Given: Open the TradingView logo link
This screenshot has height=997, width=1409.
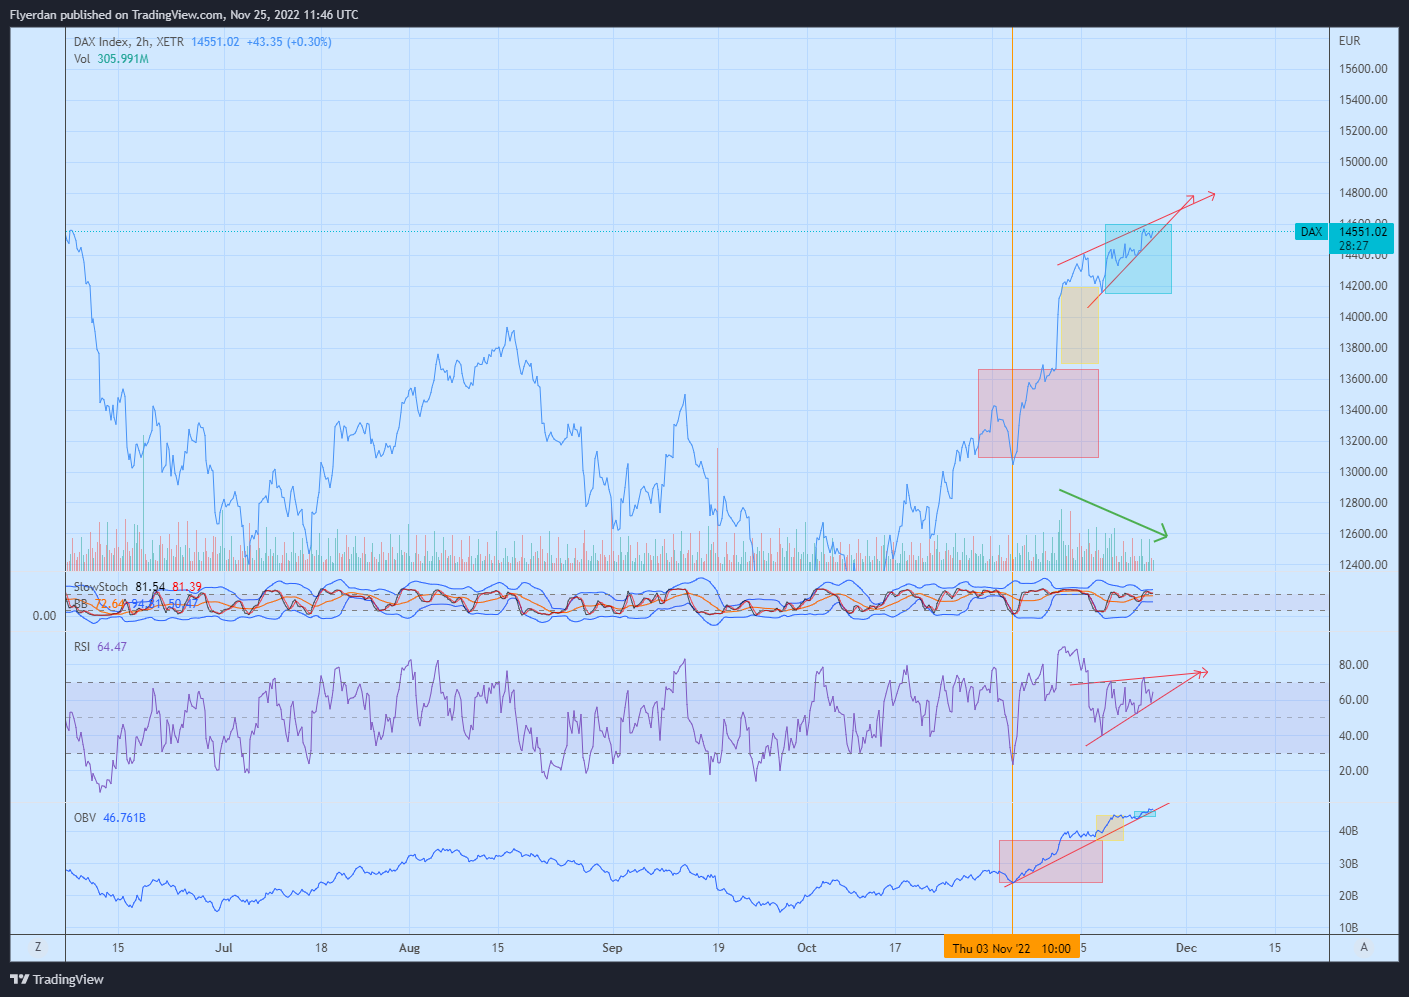Looking at the screenshot, I should [x=57, y=979].
